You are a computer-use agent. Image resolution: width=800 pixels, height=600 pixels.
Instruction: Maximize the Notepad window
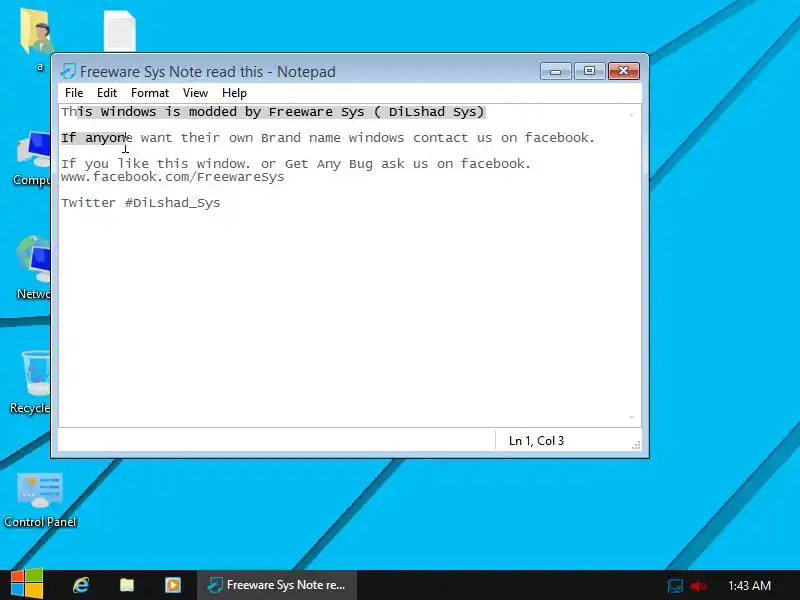click(589, 71)
